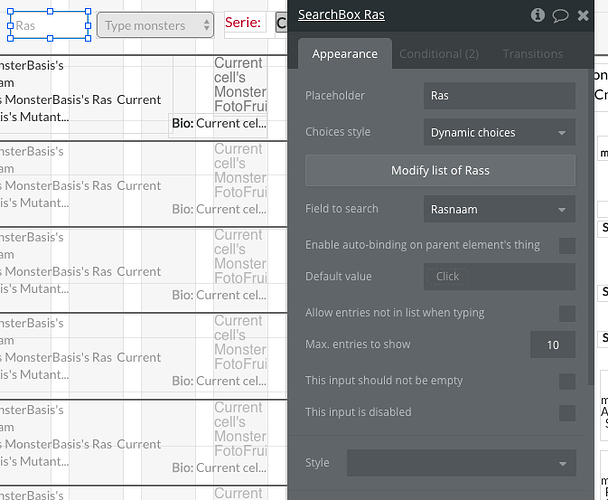Image resolution: width=608 pixels, height=500 pixels.
Task: Click Modify list of Rass button
Action: pos(440,170)
